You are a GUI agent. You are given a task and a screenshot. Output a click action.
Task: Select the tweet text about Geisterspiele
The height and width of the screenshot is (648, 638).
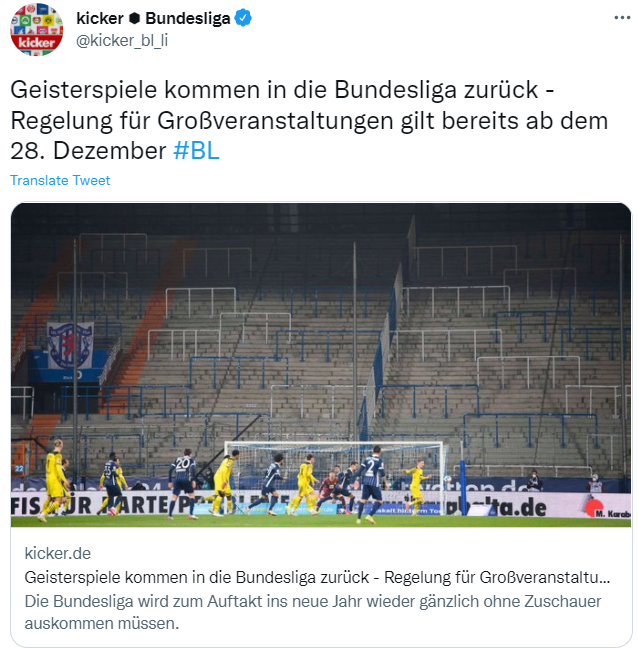click(309, 120)
